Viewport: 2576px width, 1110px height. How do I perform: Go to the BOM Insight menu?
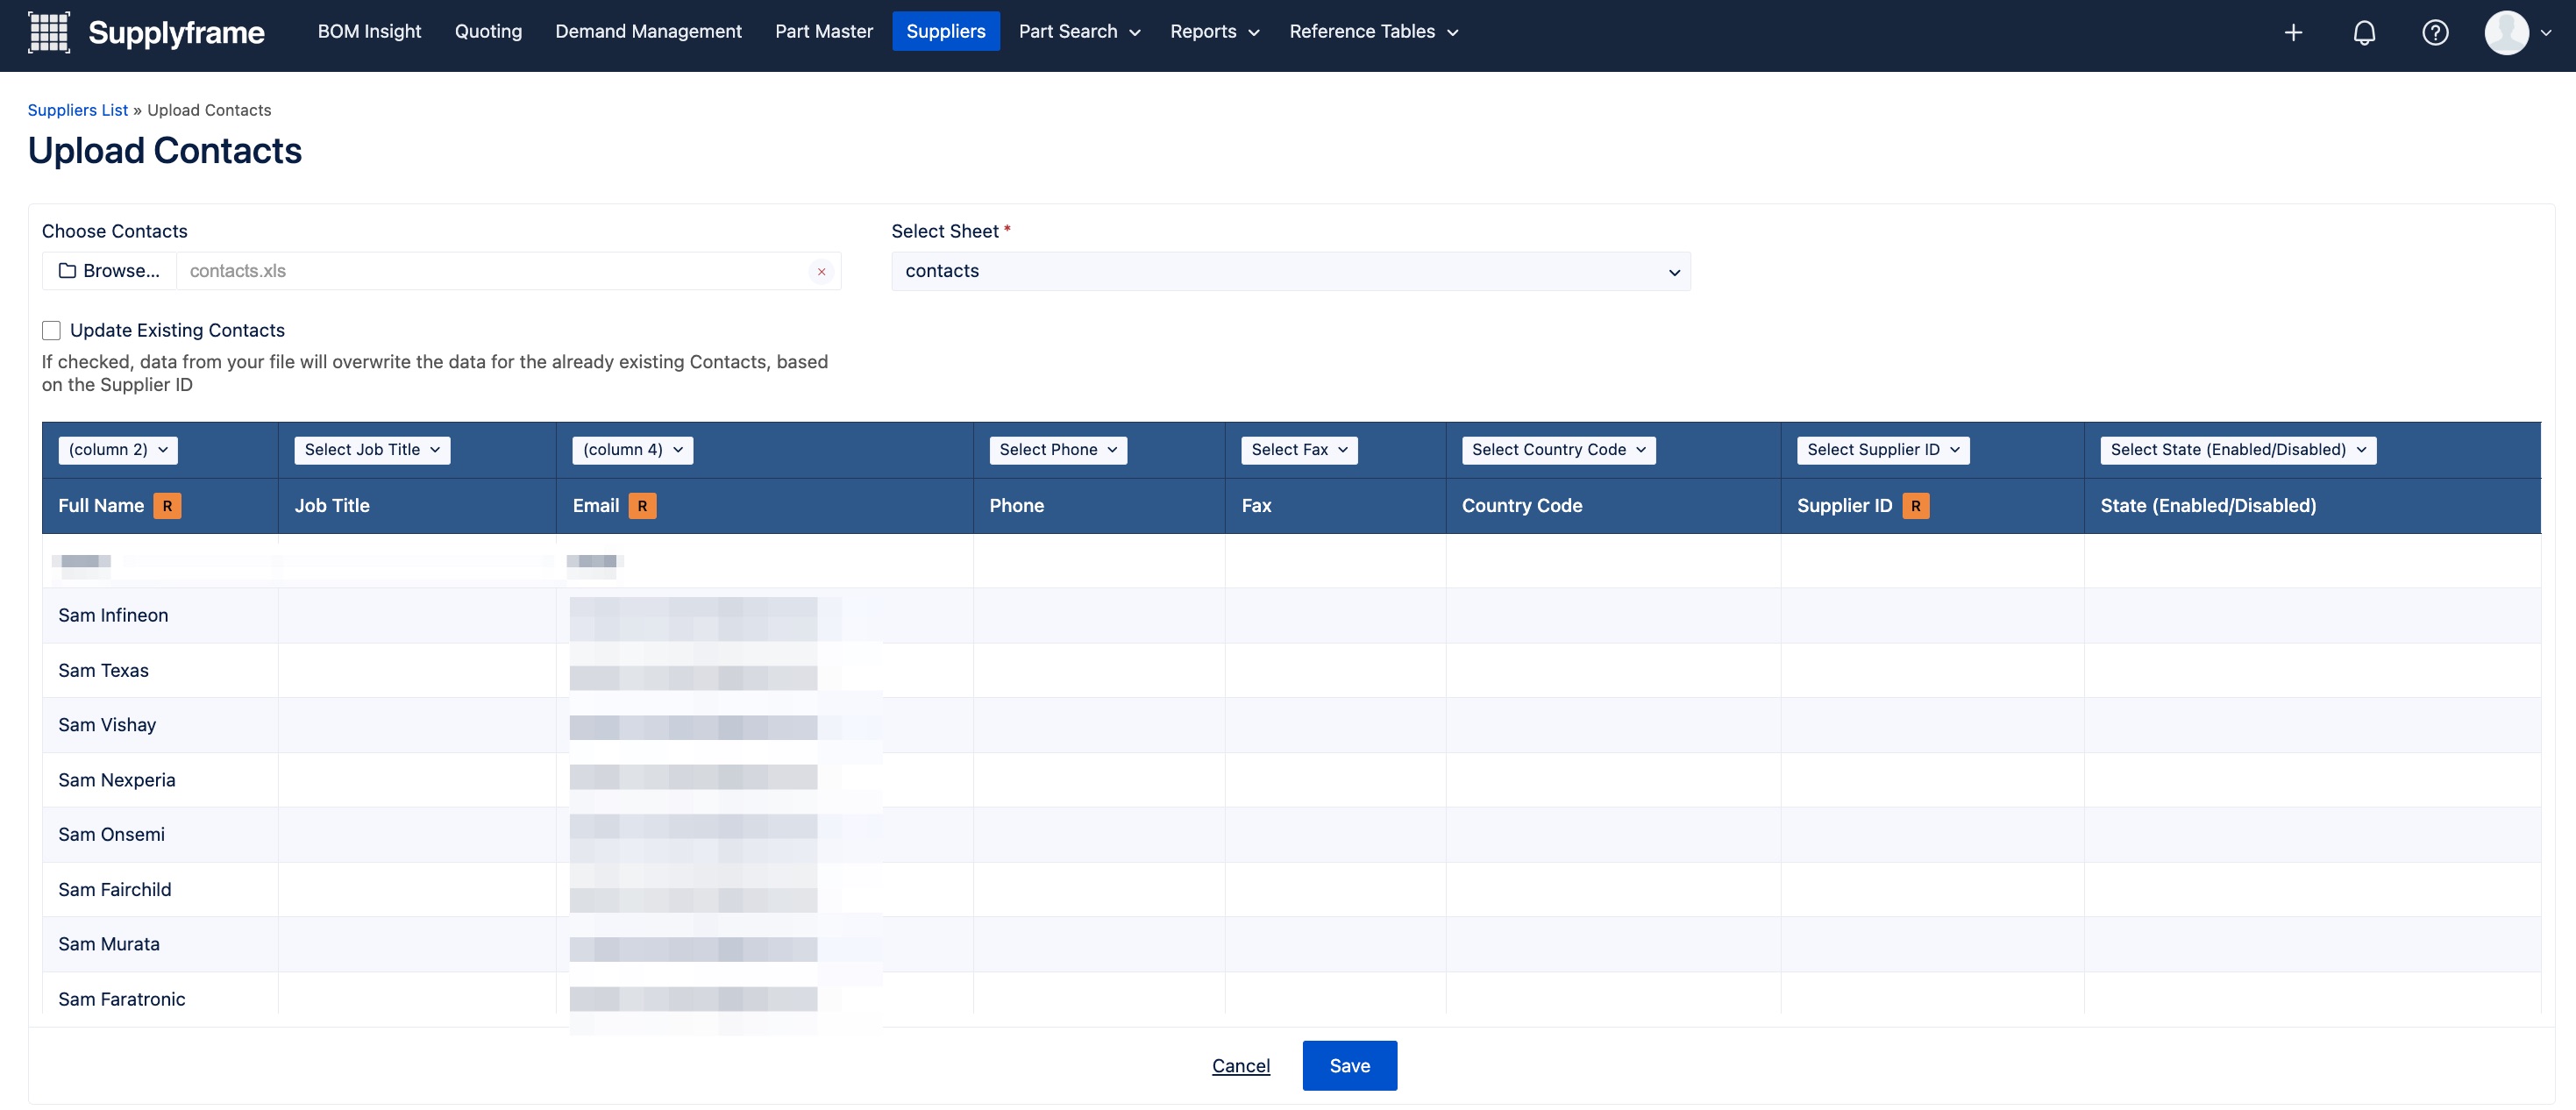pos(369,32)
